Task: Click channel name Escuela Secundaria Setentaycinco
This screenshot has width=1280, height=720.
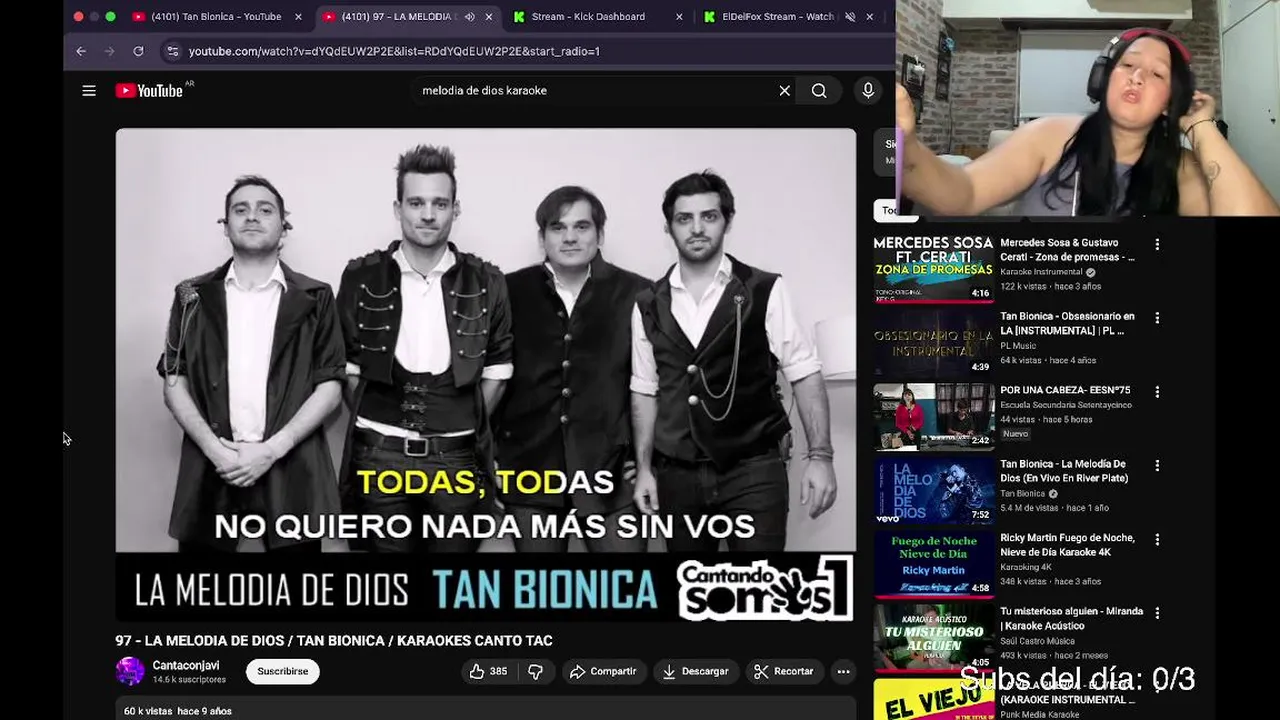Action: (1066, 406)
